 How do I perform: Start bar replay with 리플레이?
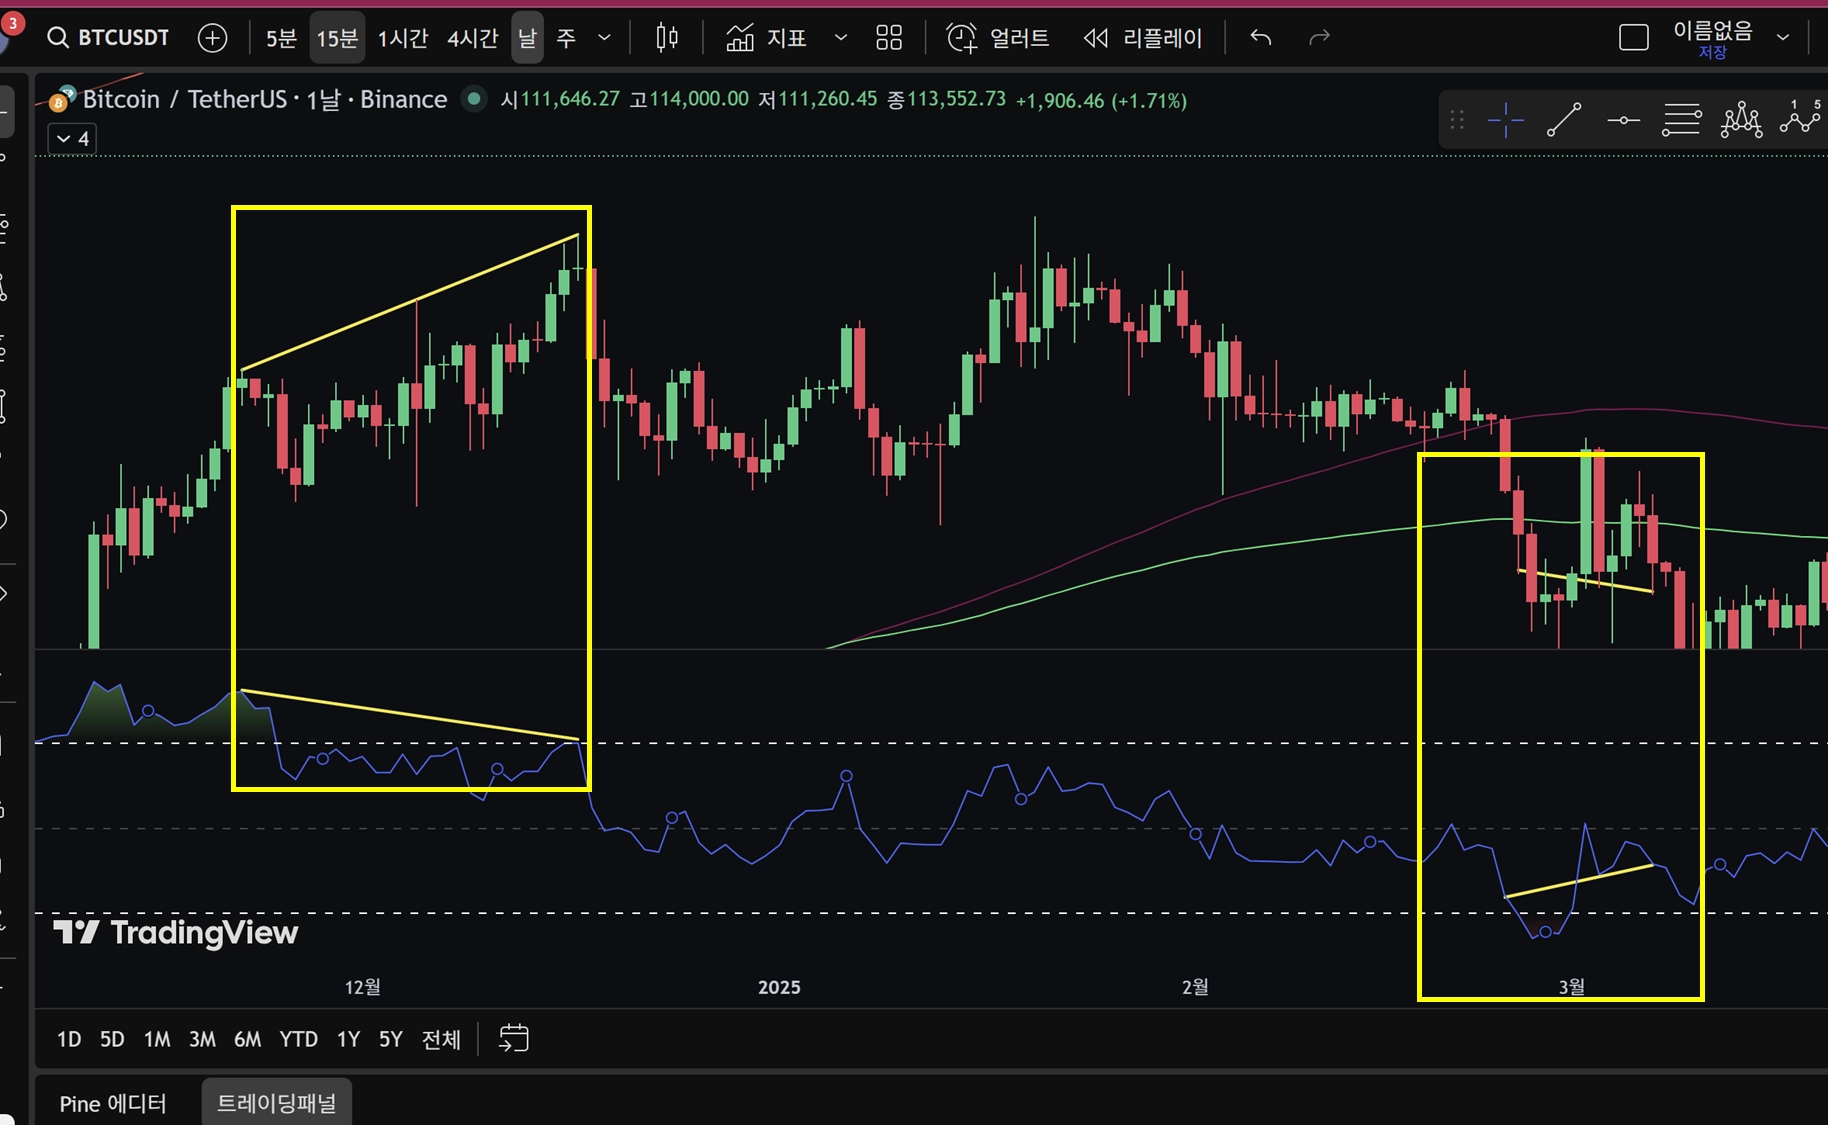point(1142,38)
